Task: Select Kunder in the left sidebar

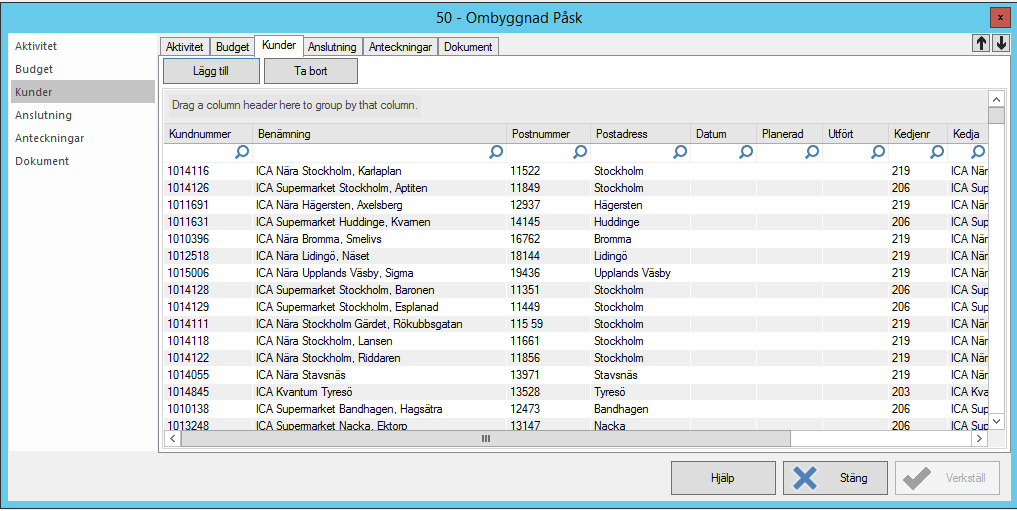Action: 83,92
